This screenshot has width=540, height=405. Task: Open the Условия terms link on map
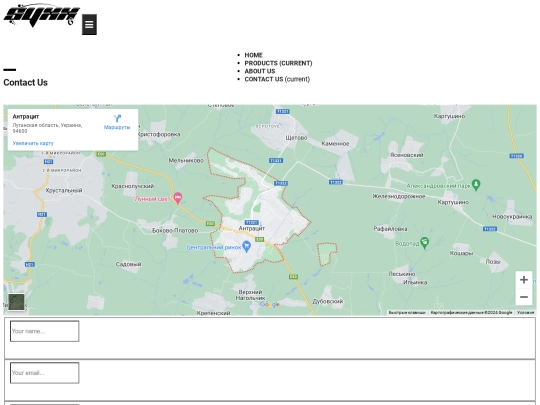pyautogui.click(x=526, y=312)
